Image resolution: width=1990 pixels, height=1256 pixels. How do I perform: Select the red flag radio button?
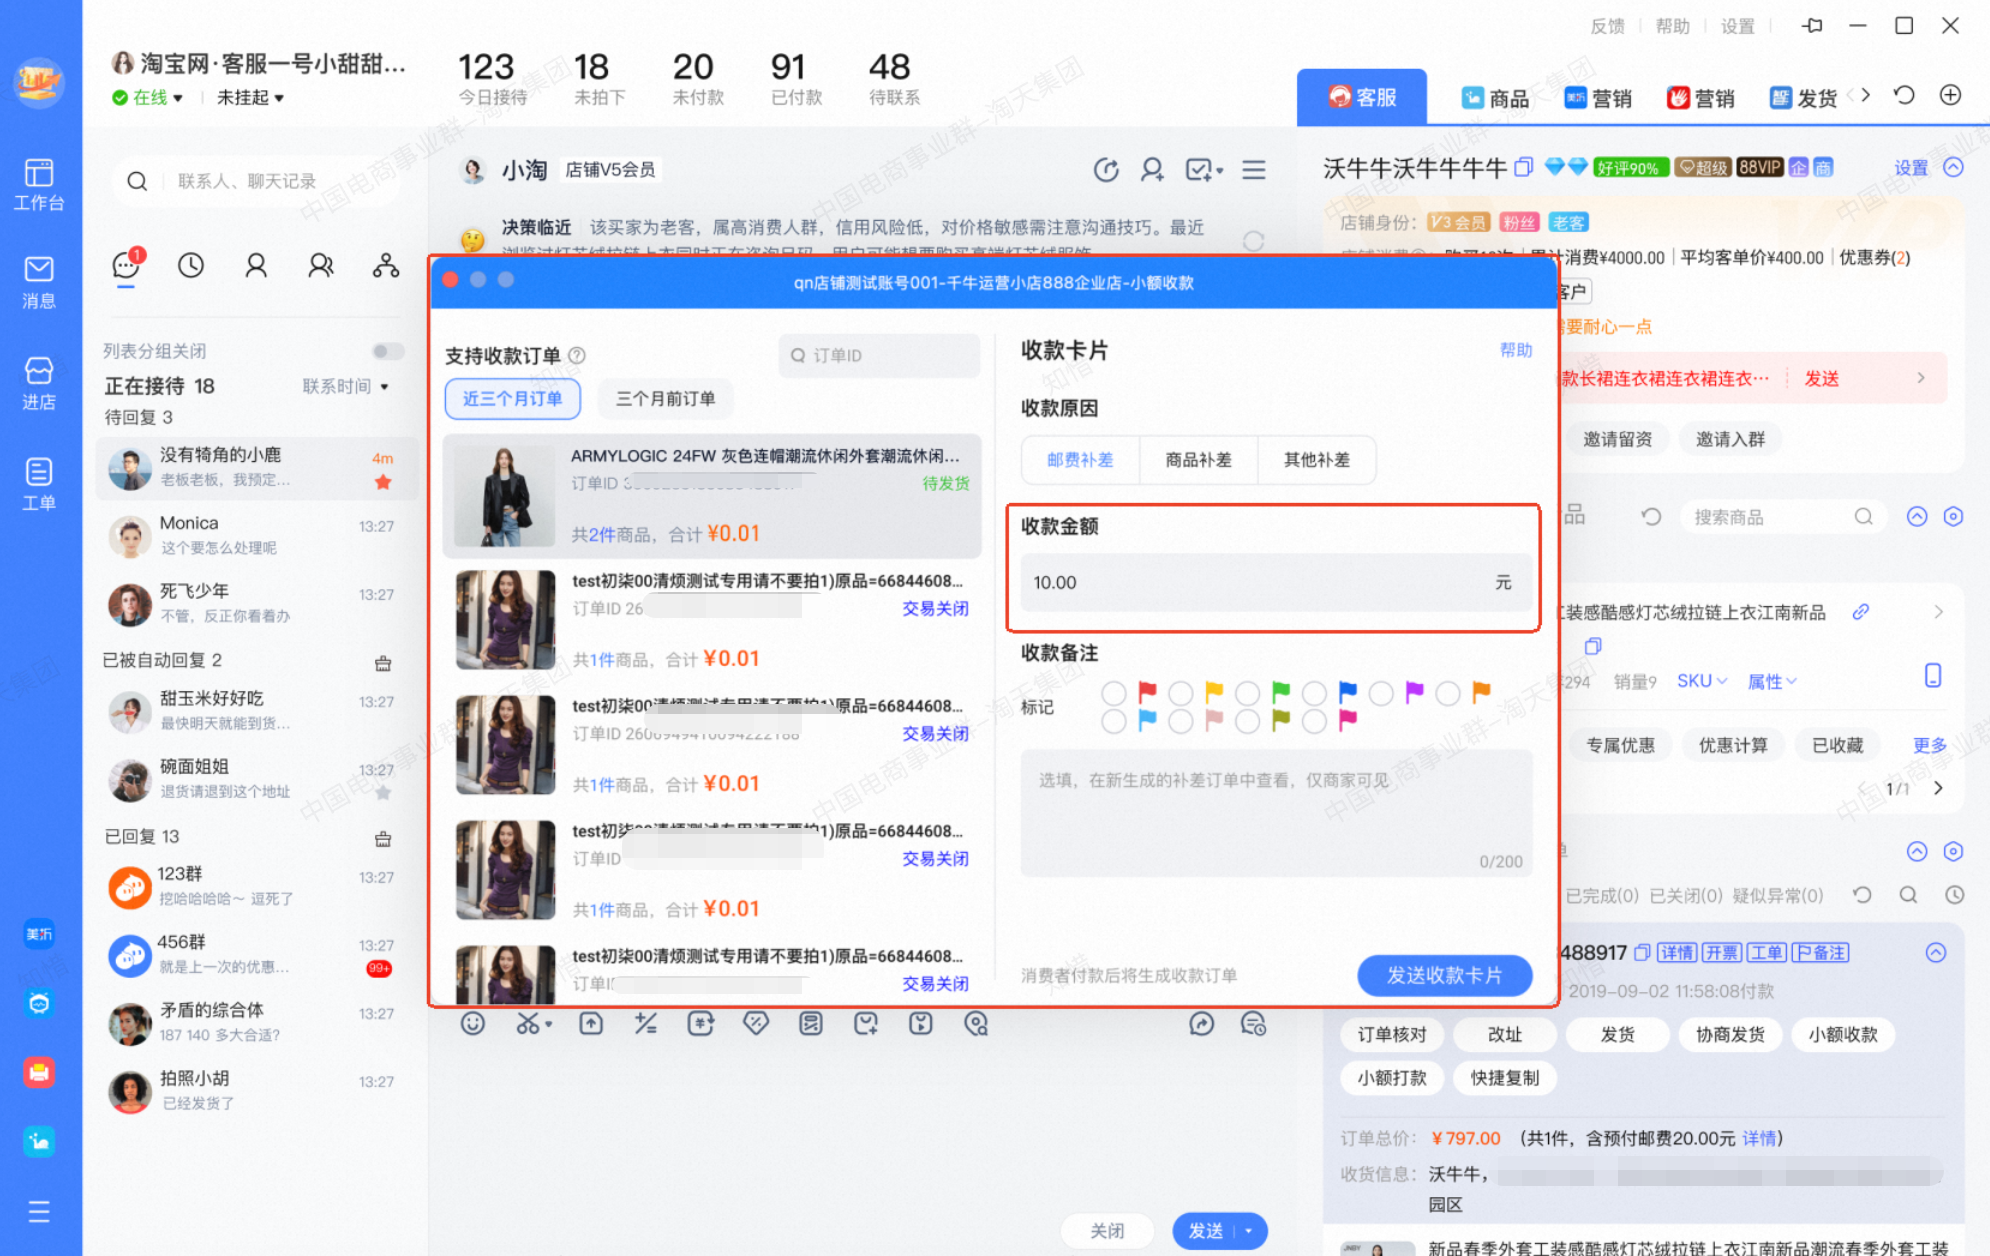1114,693
